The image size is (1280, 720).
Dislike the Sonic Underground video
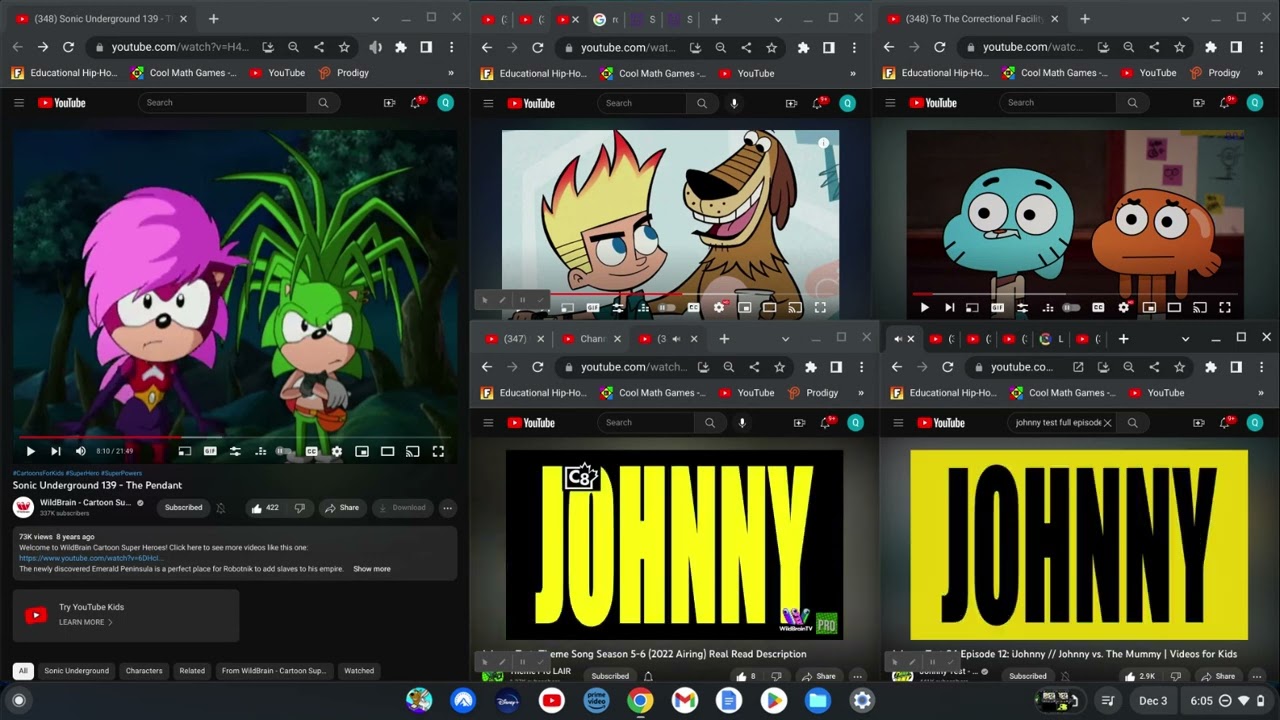(x=299, y=508)
